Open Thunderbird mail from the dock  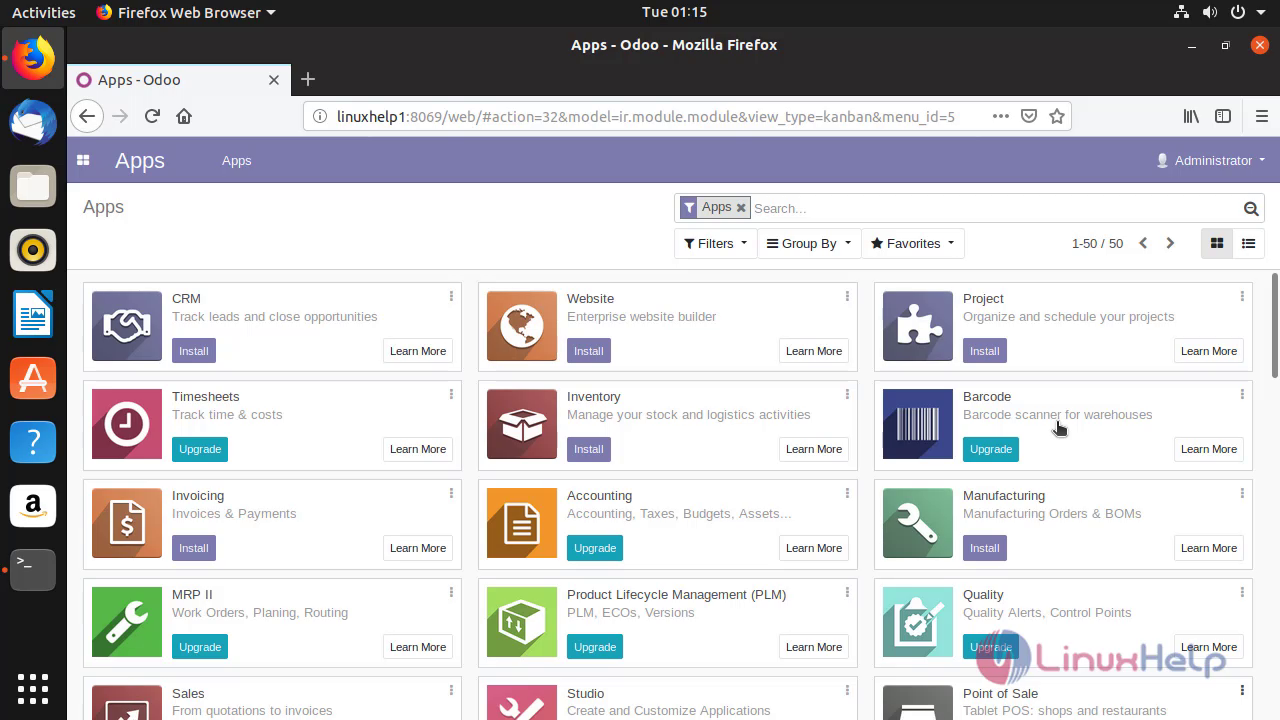point(33,122)
